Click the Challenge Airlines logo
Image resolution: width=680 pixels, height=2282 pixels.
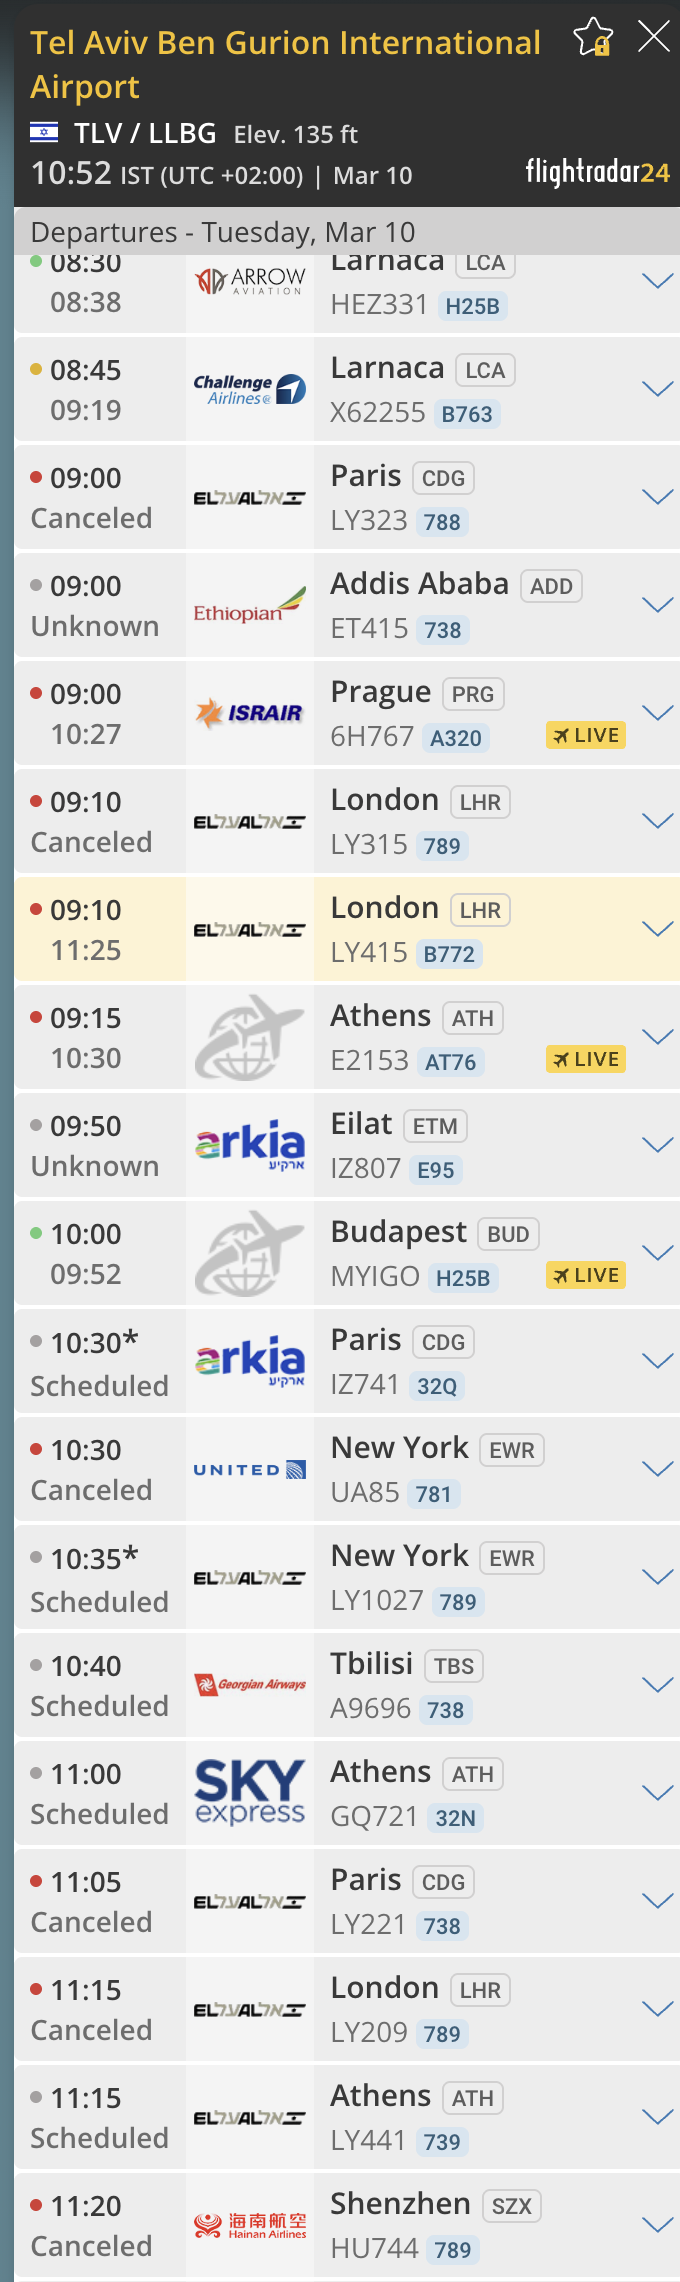[x=250, y=389]
